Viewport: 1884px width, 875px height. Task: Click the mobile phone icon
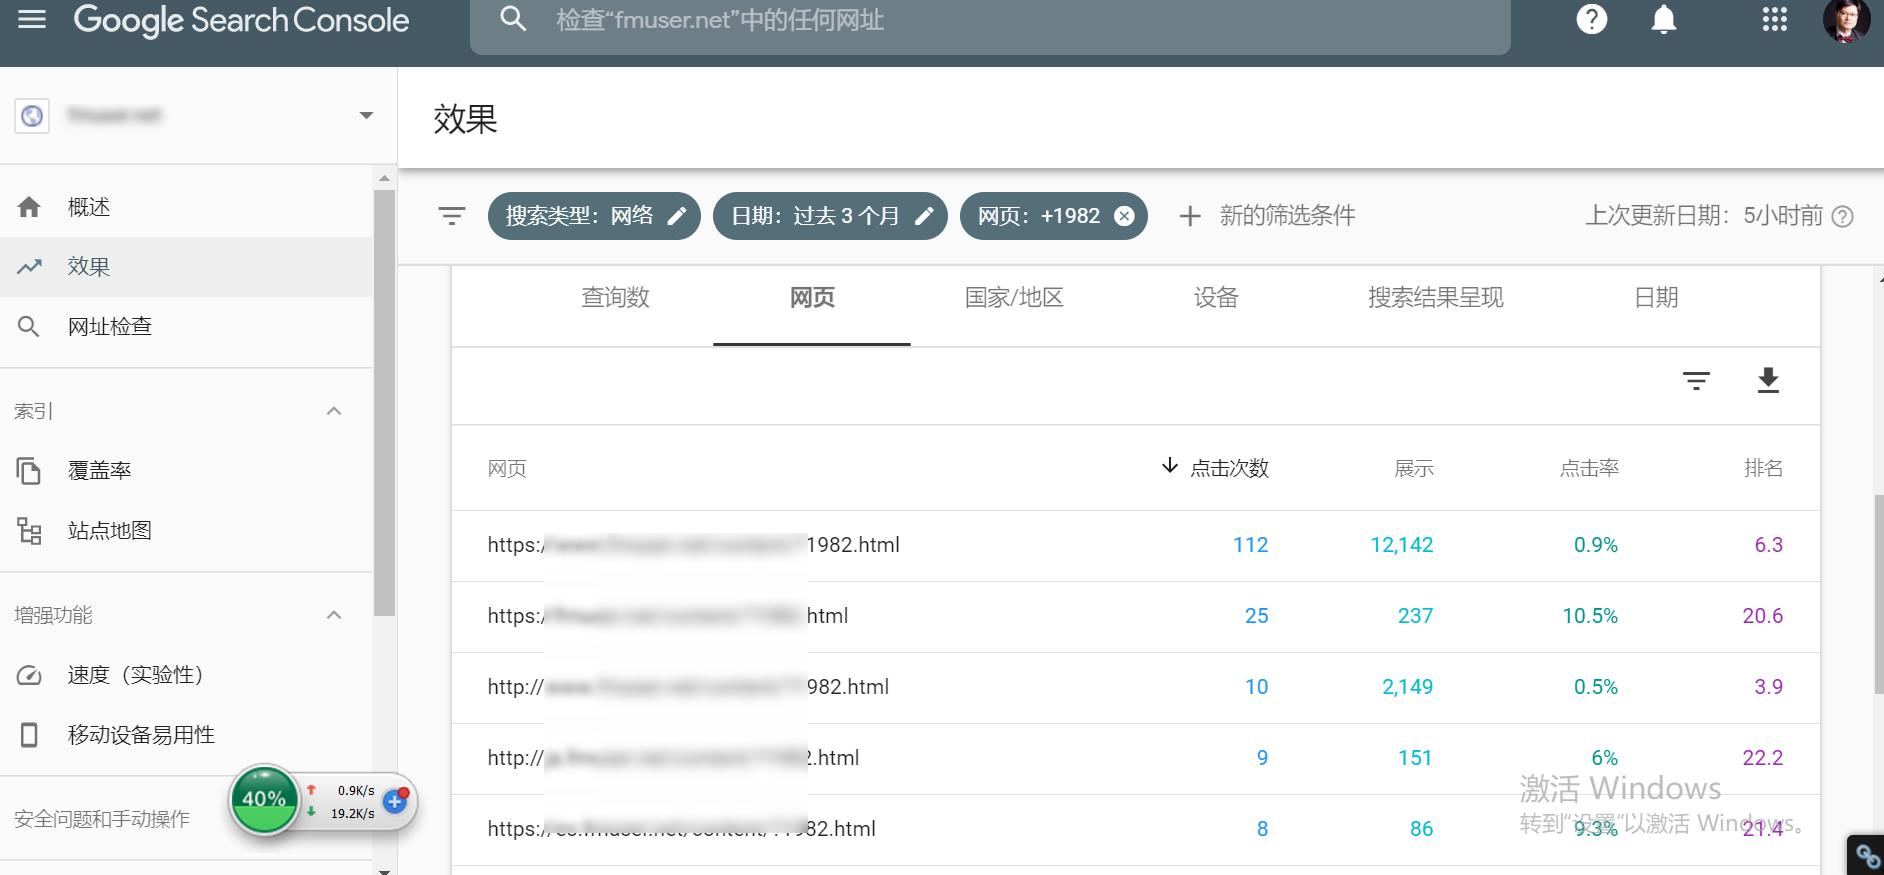pos(29,735)
